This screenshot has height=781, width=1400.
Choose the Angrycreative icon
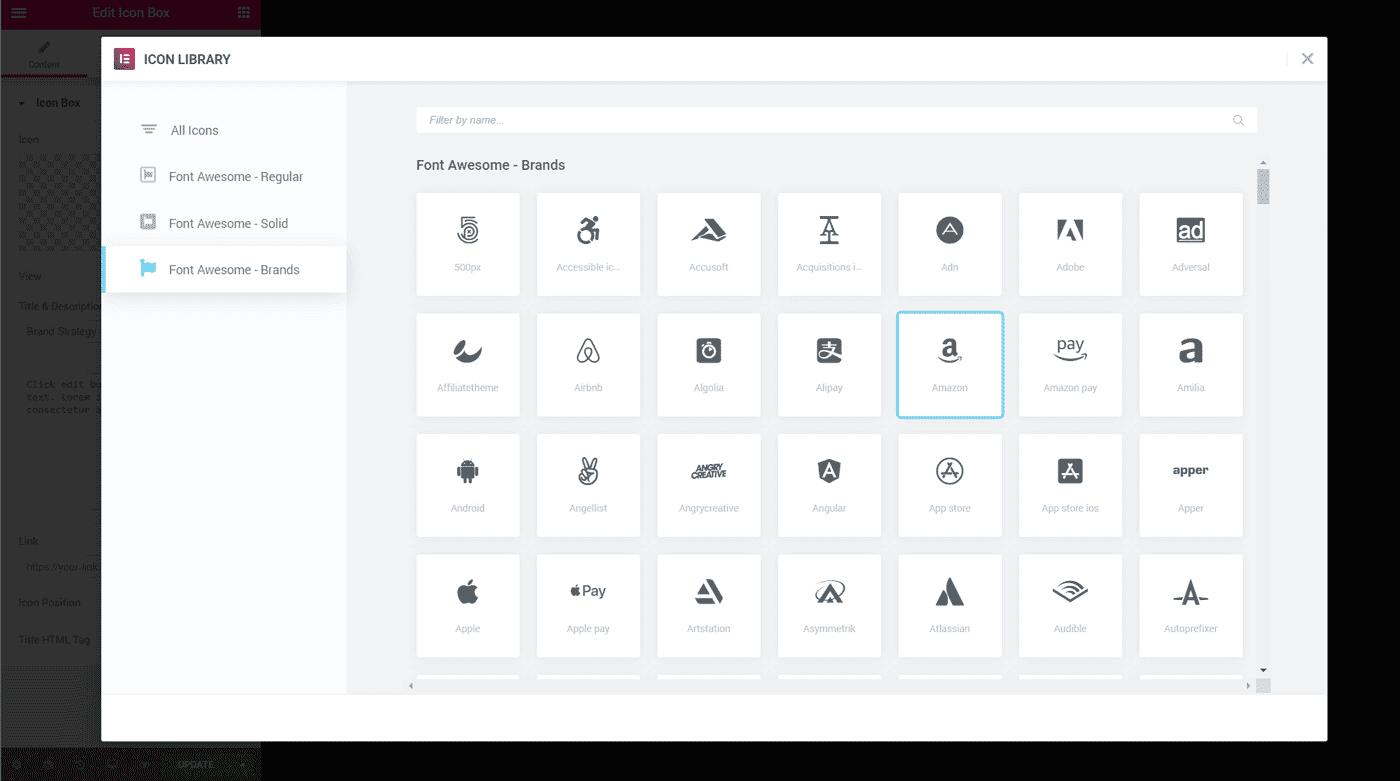[709, 485]
